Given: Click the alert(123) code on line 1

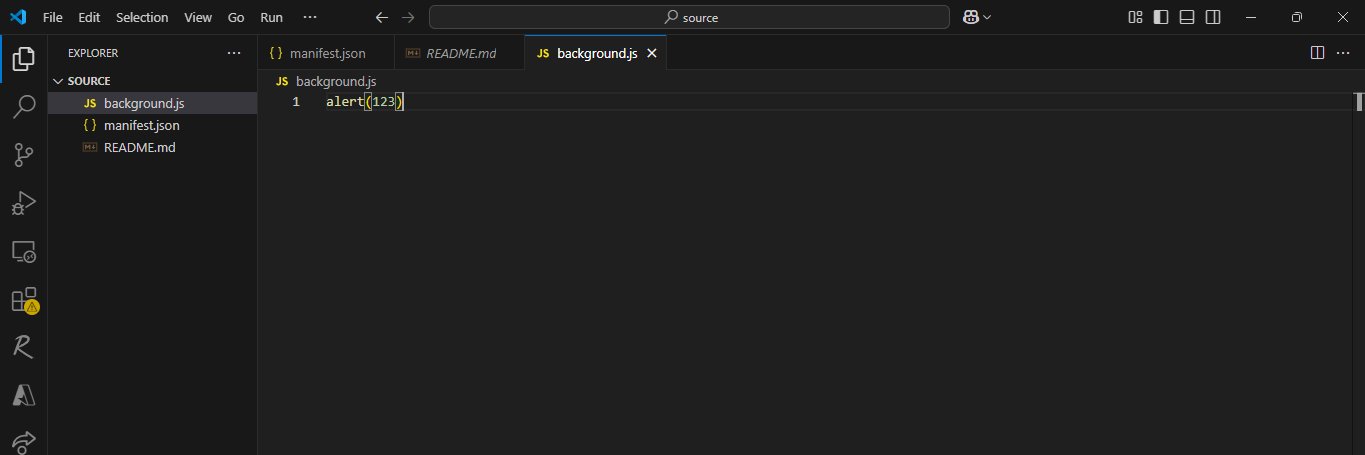Looking at the screenshot, I should coord(364,102).
